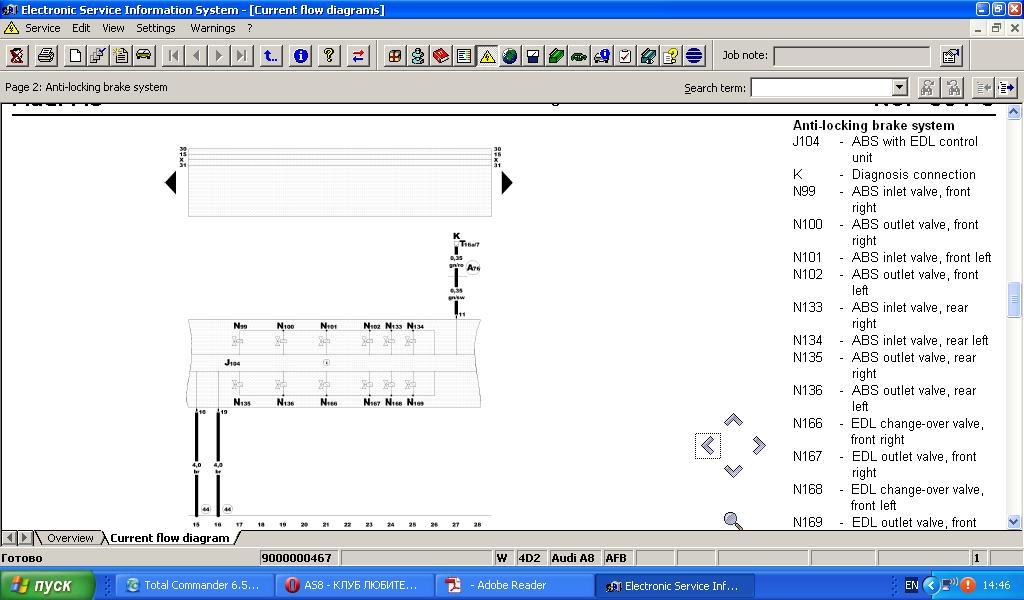Screen dimensions: 1024x600
Task: Click the Windows Start button 'пуск'
Action: tap(48, 586)
